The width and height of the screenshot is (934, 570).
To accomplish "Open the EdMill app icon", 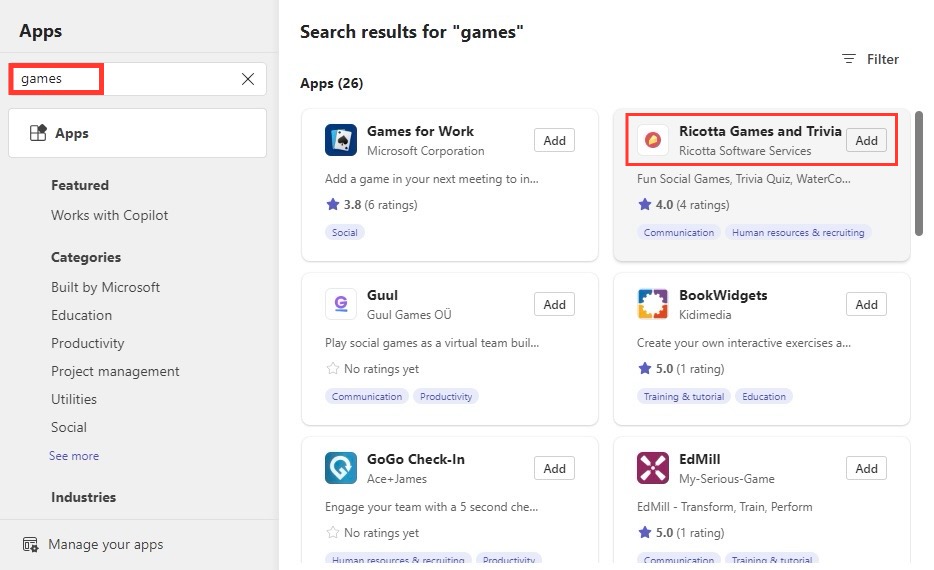I will point(653,468).
